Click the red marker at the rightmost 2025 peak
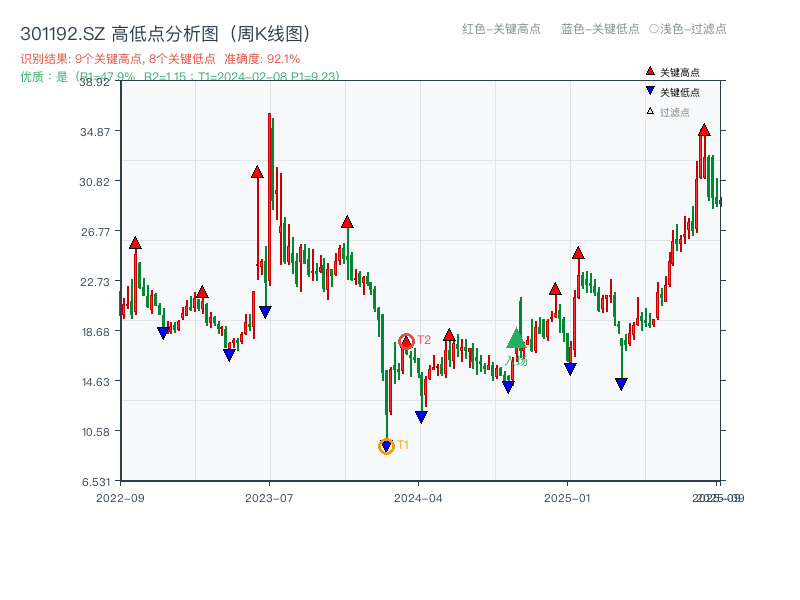Viewport: 800px width, 600px height. click(x=705, y=130)
